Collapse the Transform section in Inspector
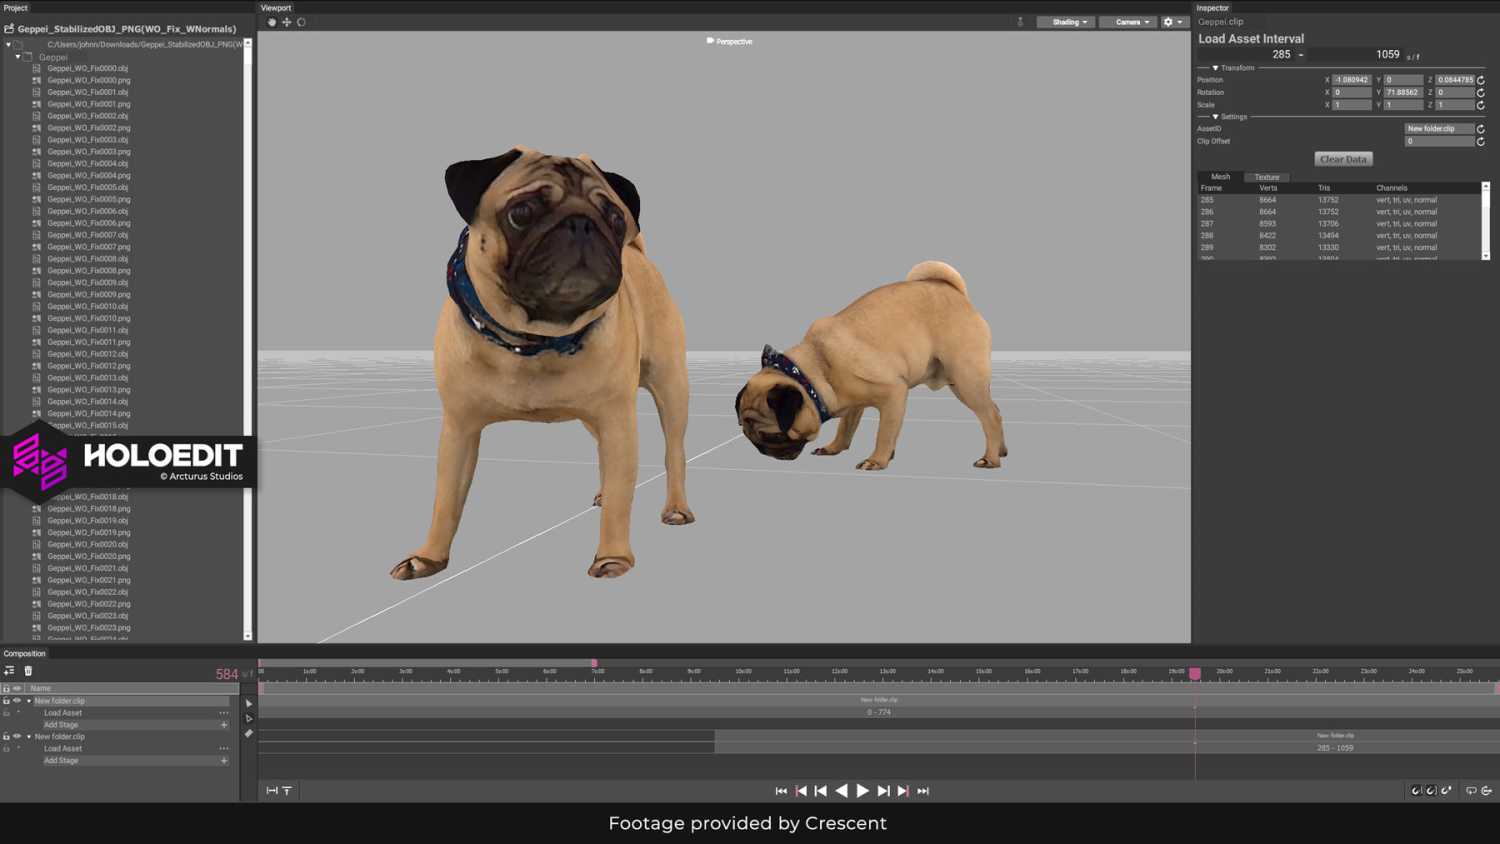Viewport: 1500px width, 844px height. 1216,68
